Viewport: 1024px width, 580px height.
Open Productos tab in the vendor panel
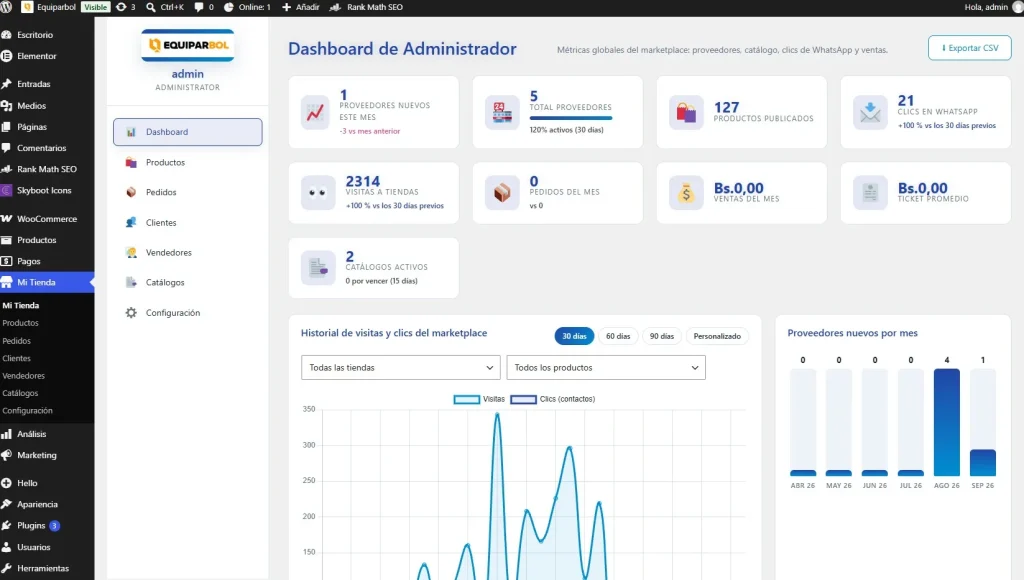click(187, 162)
